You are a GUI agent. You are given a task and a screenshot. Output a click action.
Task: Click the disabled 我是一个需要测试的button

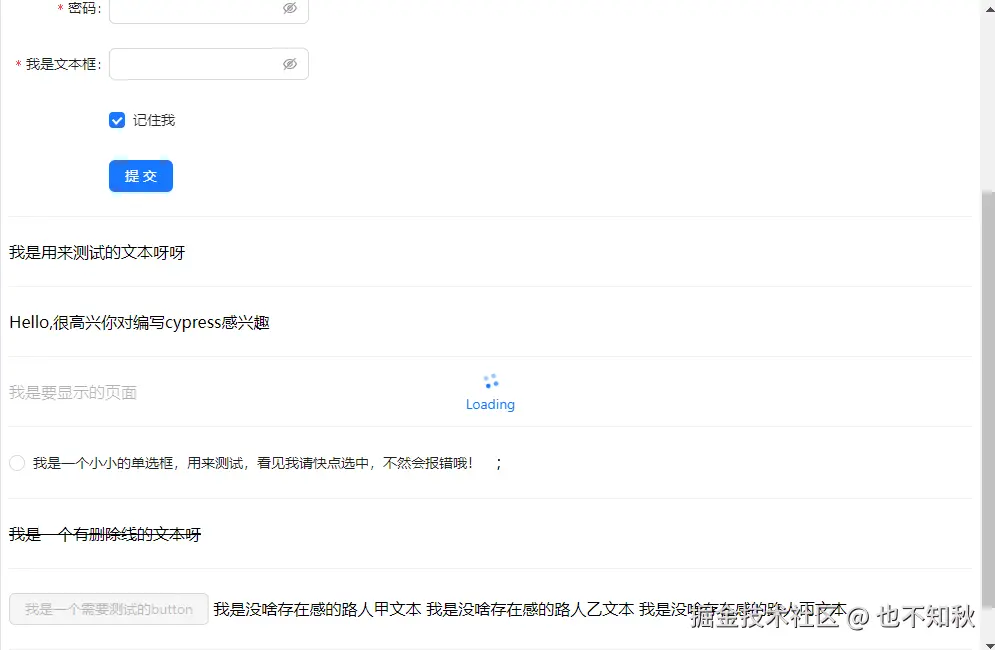108,609
